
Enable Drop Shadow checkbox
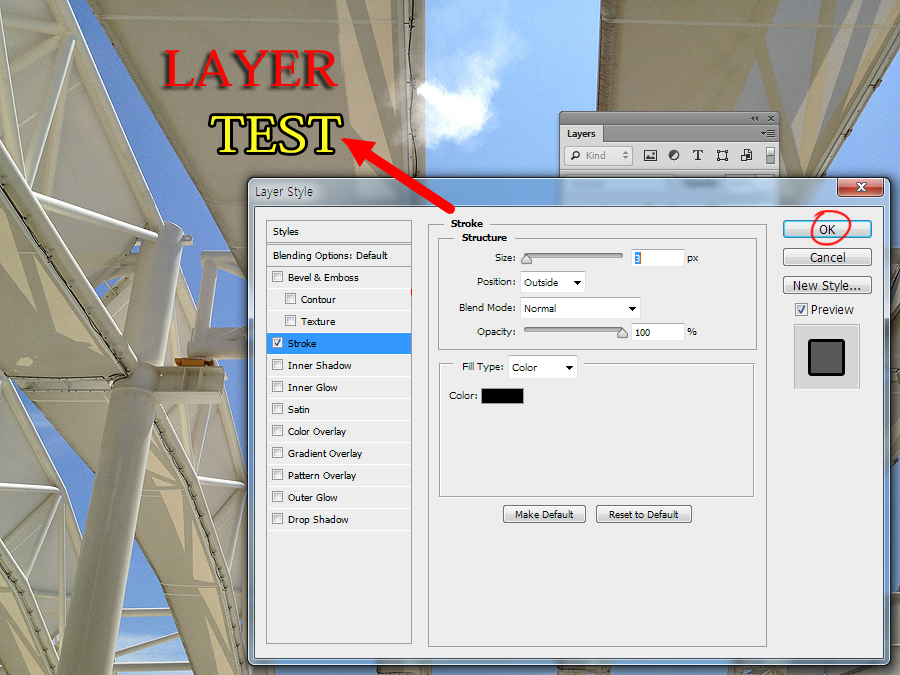[277, 519]
